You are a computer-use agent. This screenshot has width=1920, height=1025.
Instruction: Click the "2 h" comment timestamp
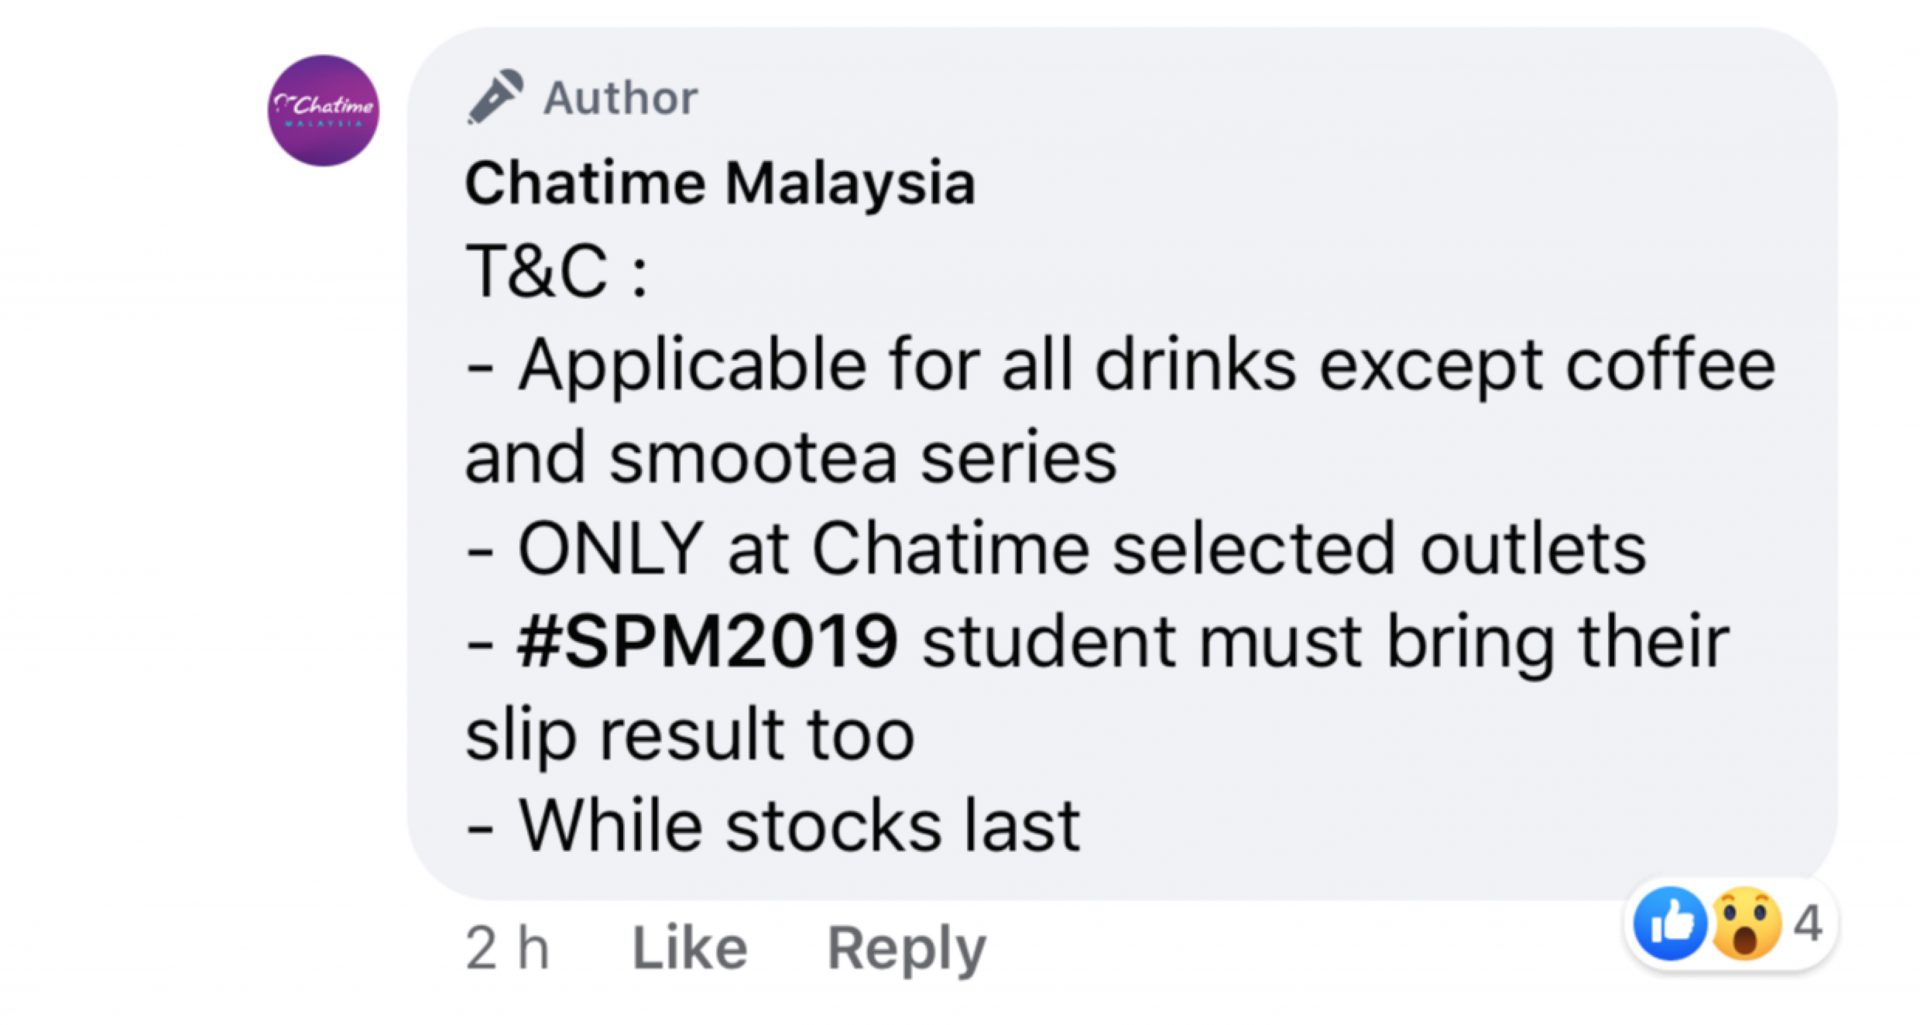[x=507, y=948]
